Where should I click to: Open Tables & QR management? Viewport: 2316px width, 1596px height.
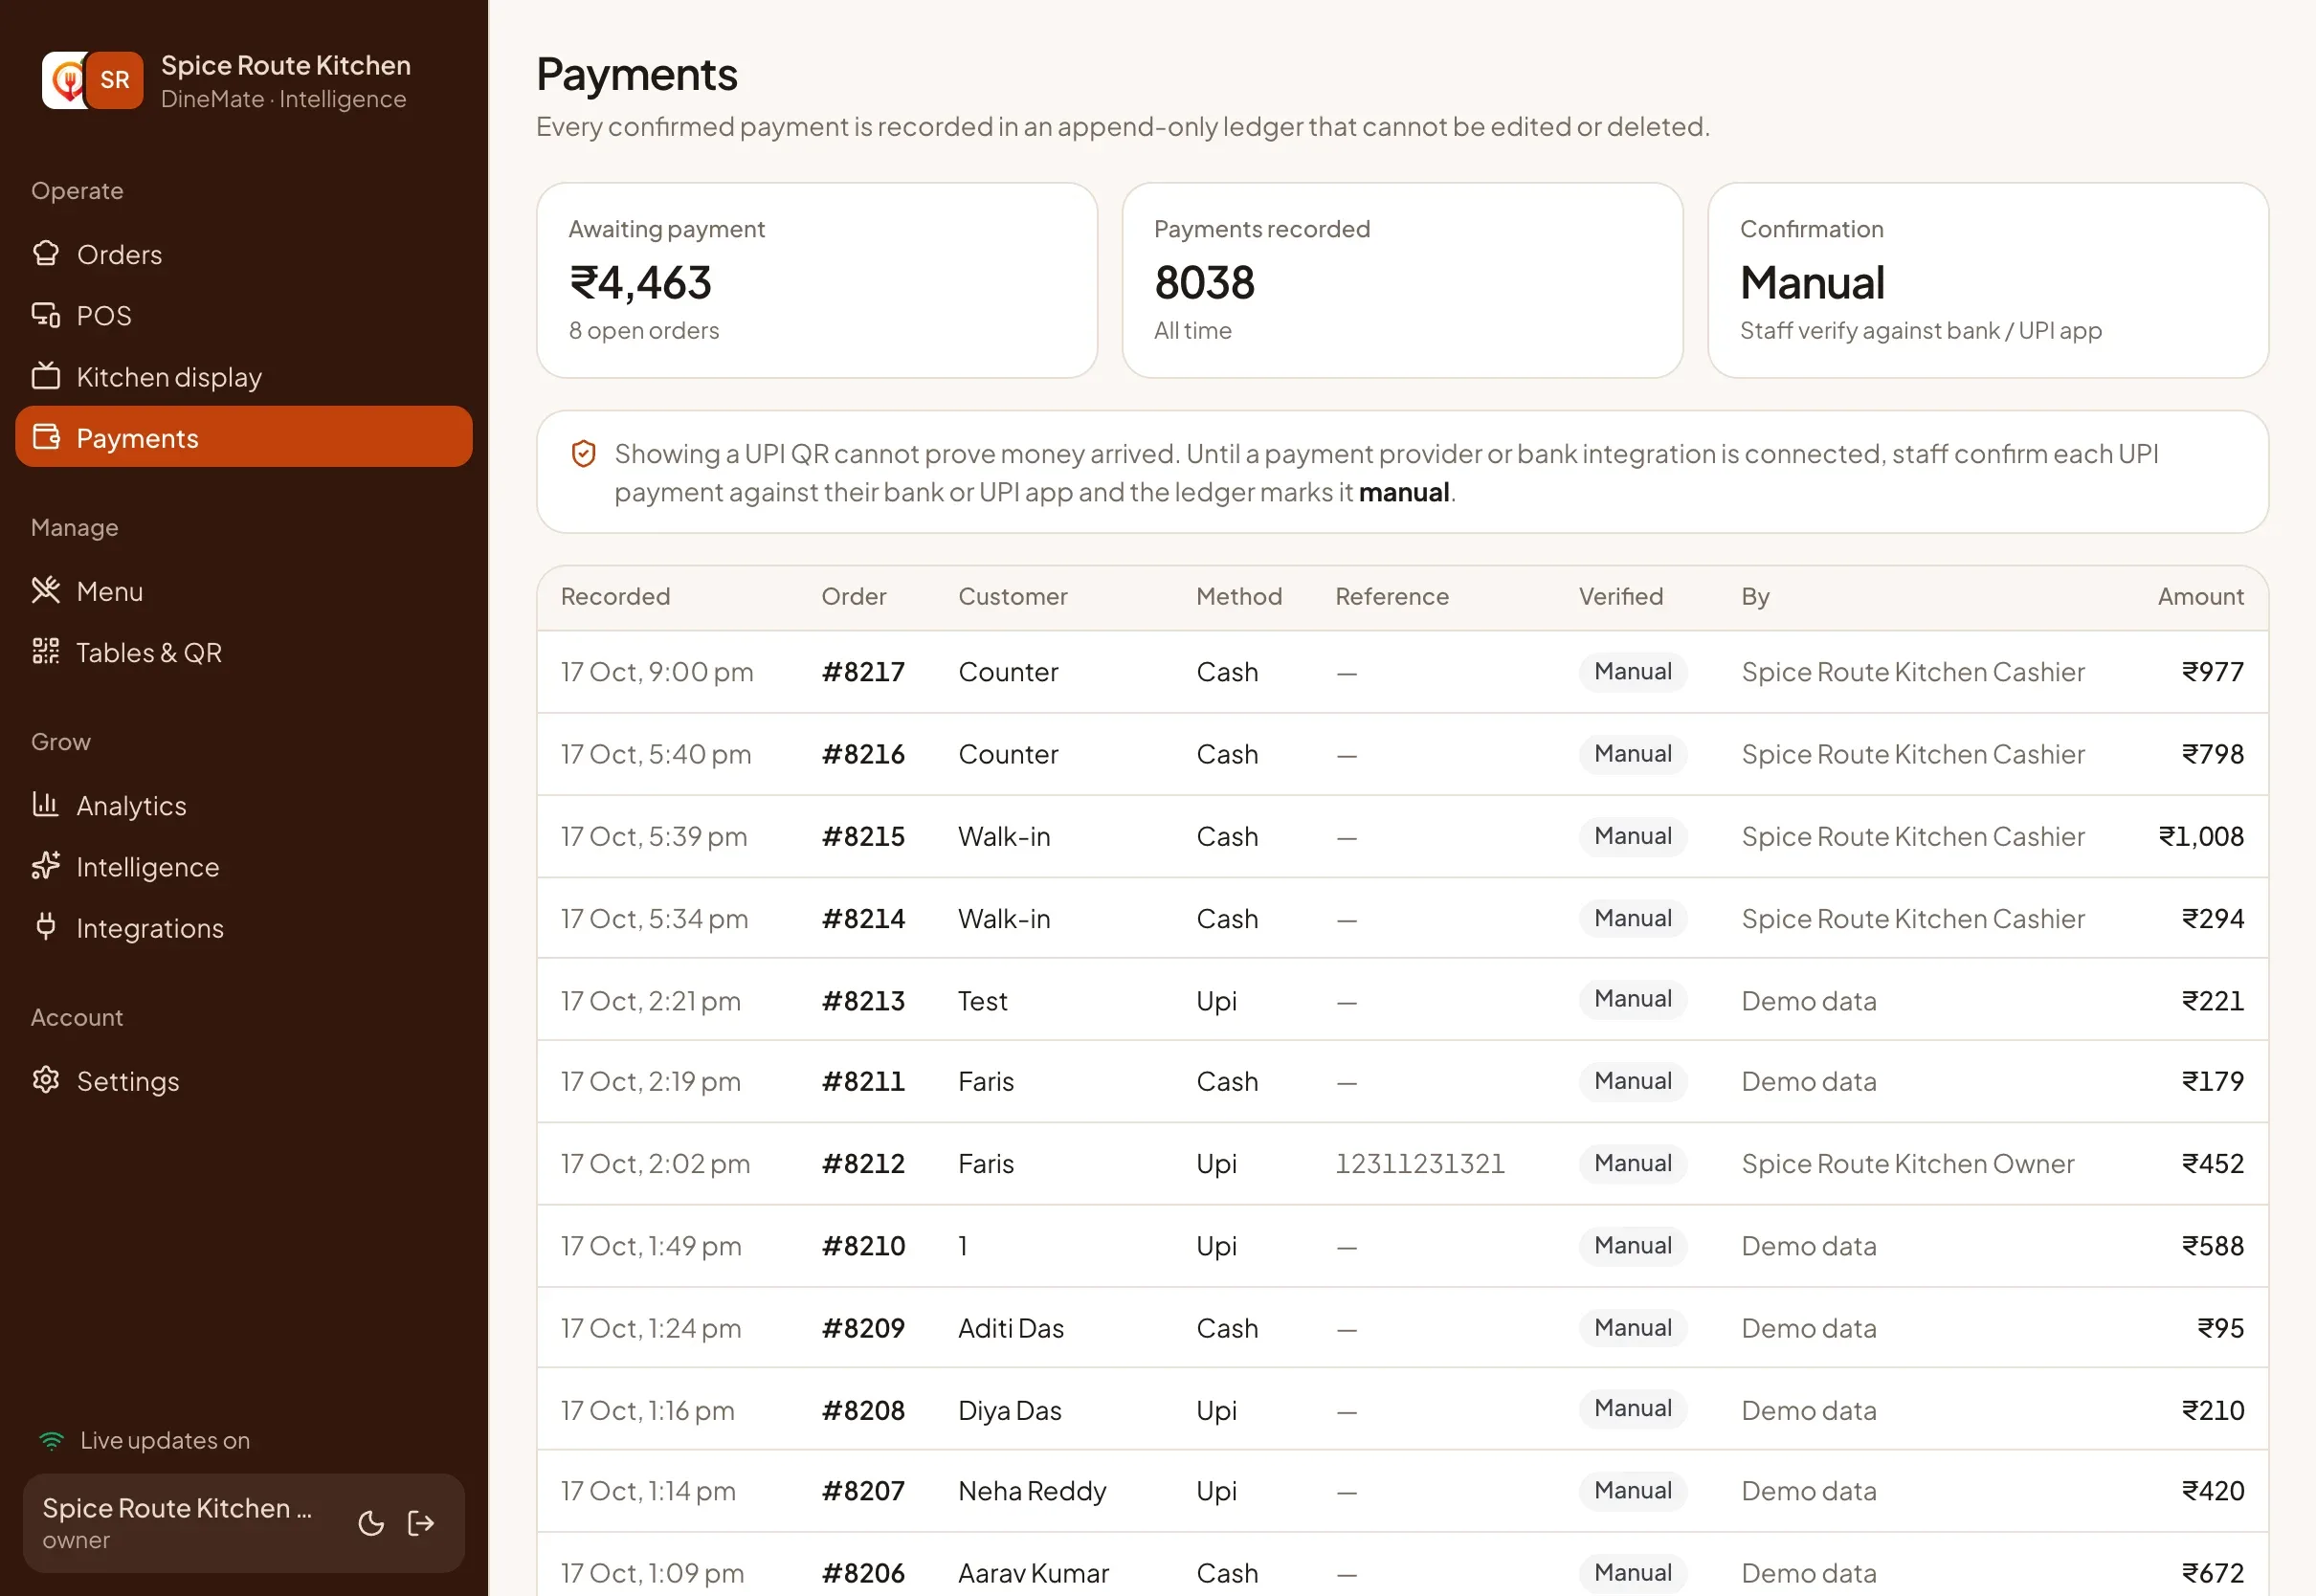tap(244, 652)
